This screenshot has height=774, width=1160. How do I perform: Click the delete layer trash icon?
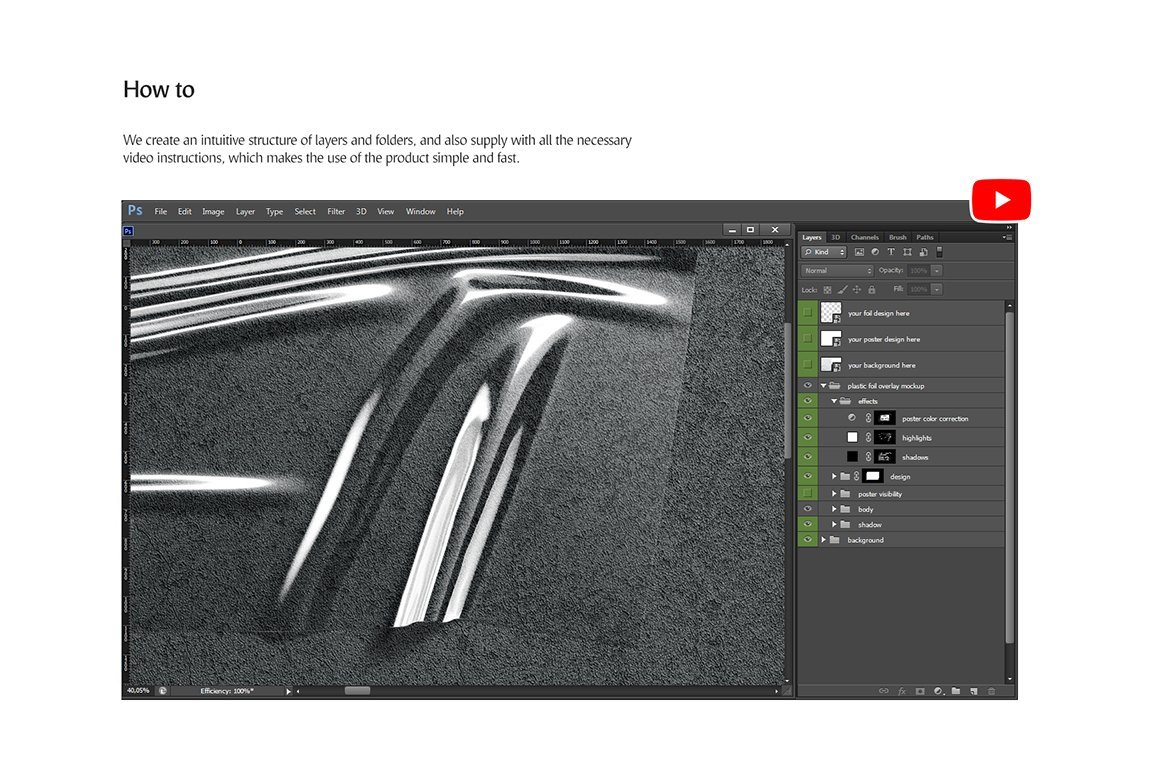pyautogui.click(x=992, y=691)
